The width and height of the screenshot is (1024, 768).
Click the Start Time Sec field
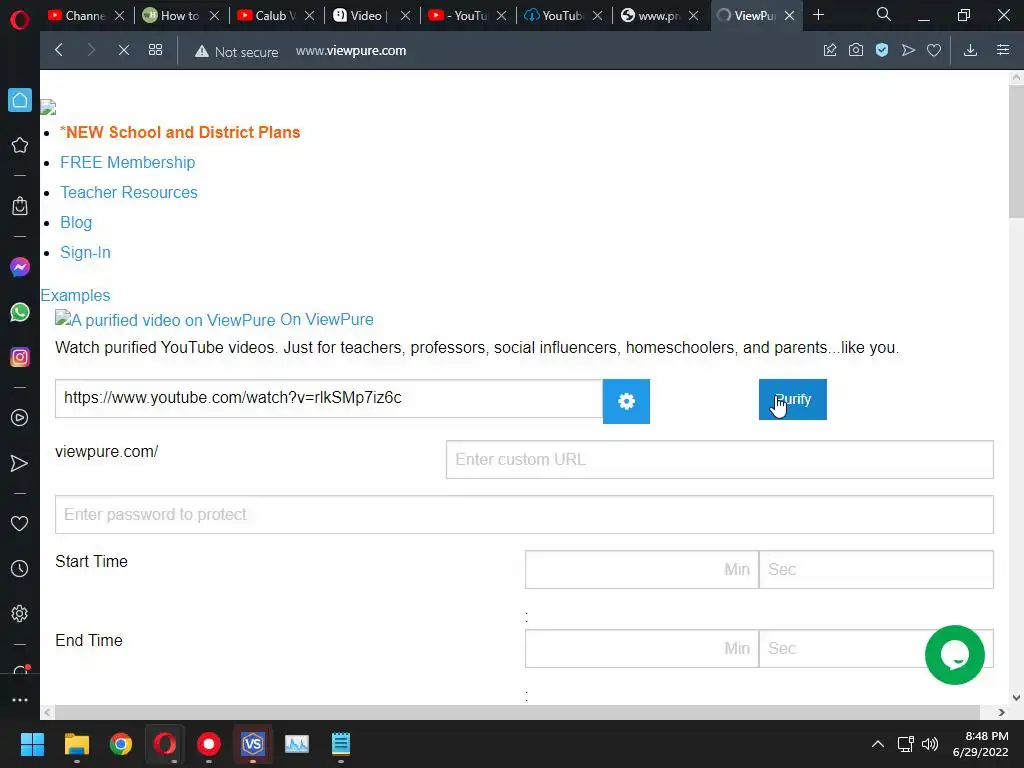pyautogui.click(x=876, y=569)
